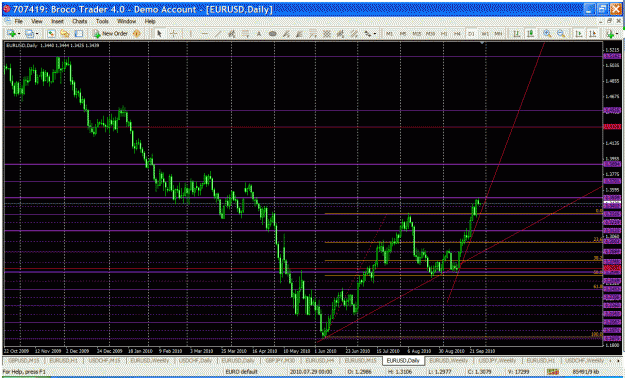Select the Cursor arrow tool
Viewport: 625px width, 378px height.
(x=159, y=34)
